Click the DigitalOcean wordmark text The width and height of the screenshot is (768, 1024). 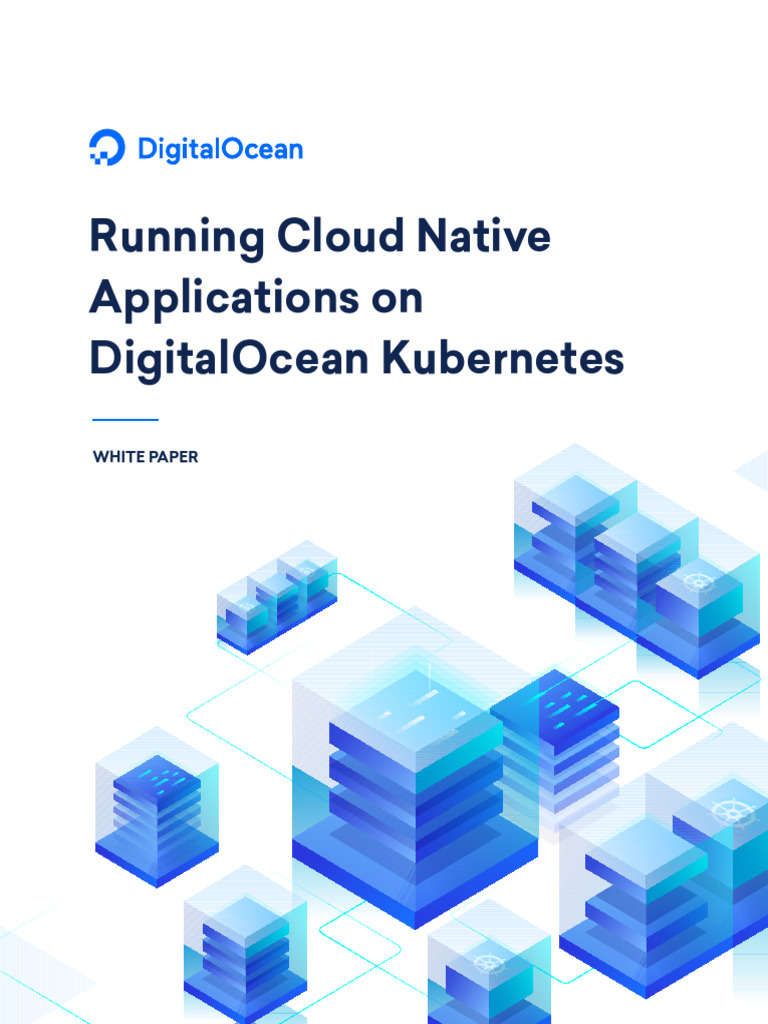pyautogui.click(x=220, y=150)
